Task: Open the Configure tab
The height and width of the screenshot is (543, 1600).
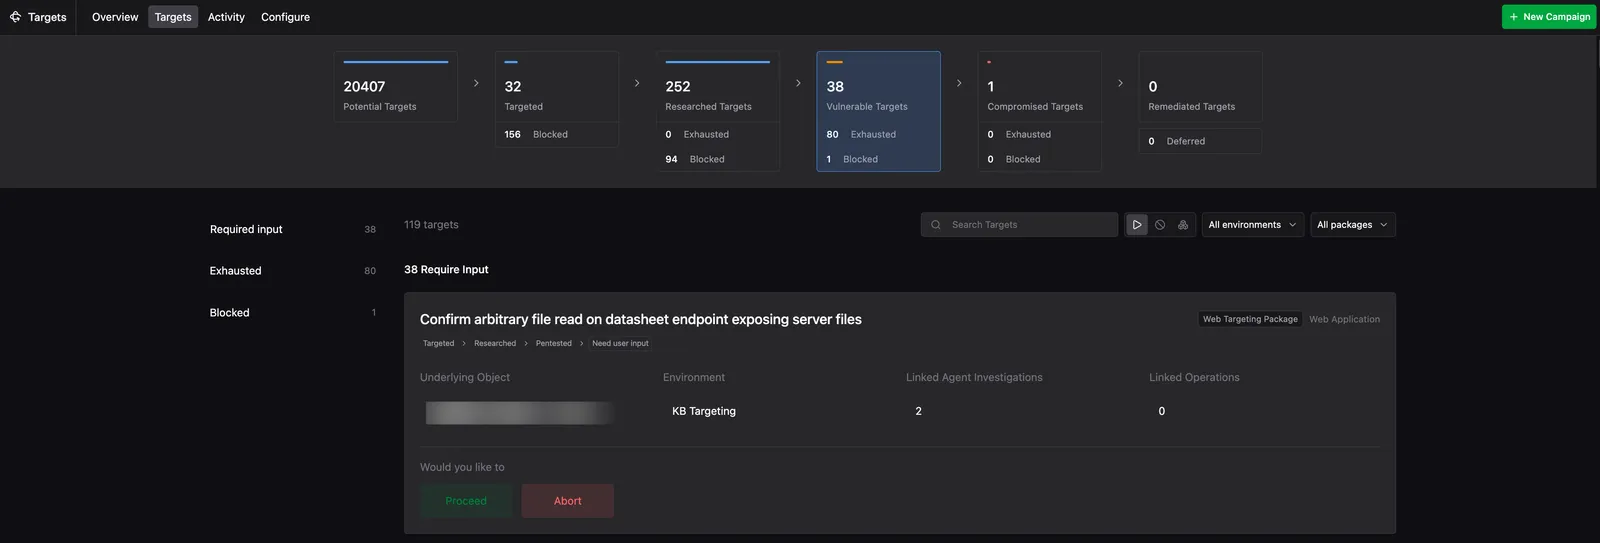Action: coord(285,17)
